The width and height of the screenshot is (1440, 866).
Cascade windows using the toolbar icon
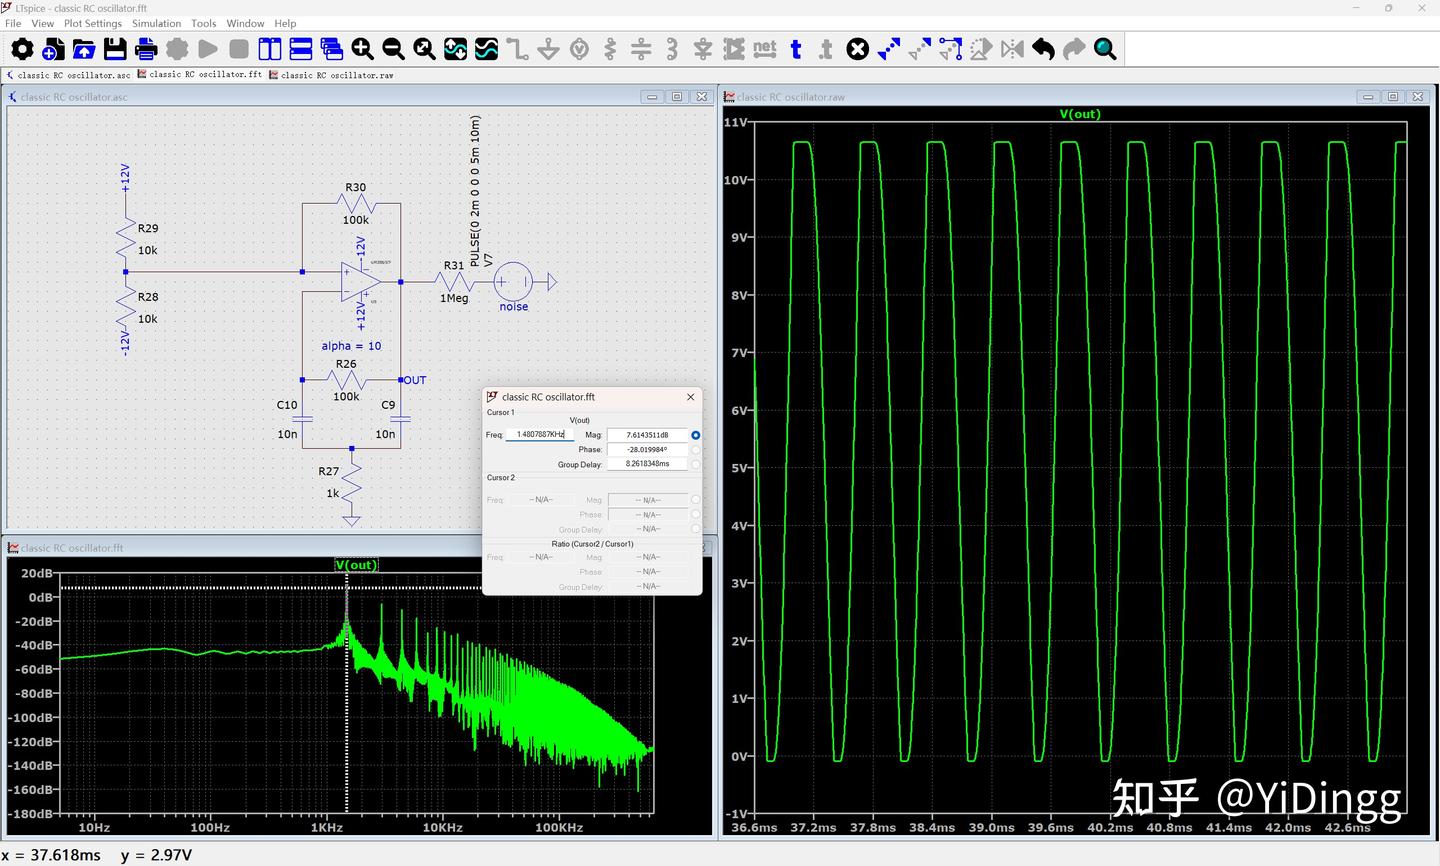point(332,49)
